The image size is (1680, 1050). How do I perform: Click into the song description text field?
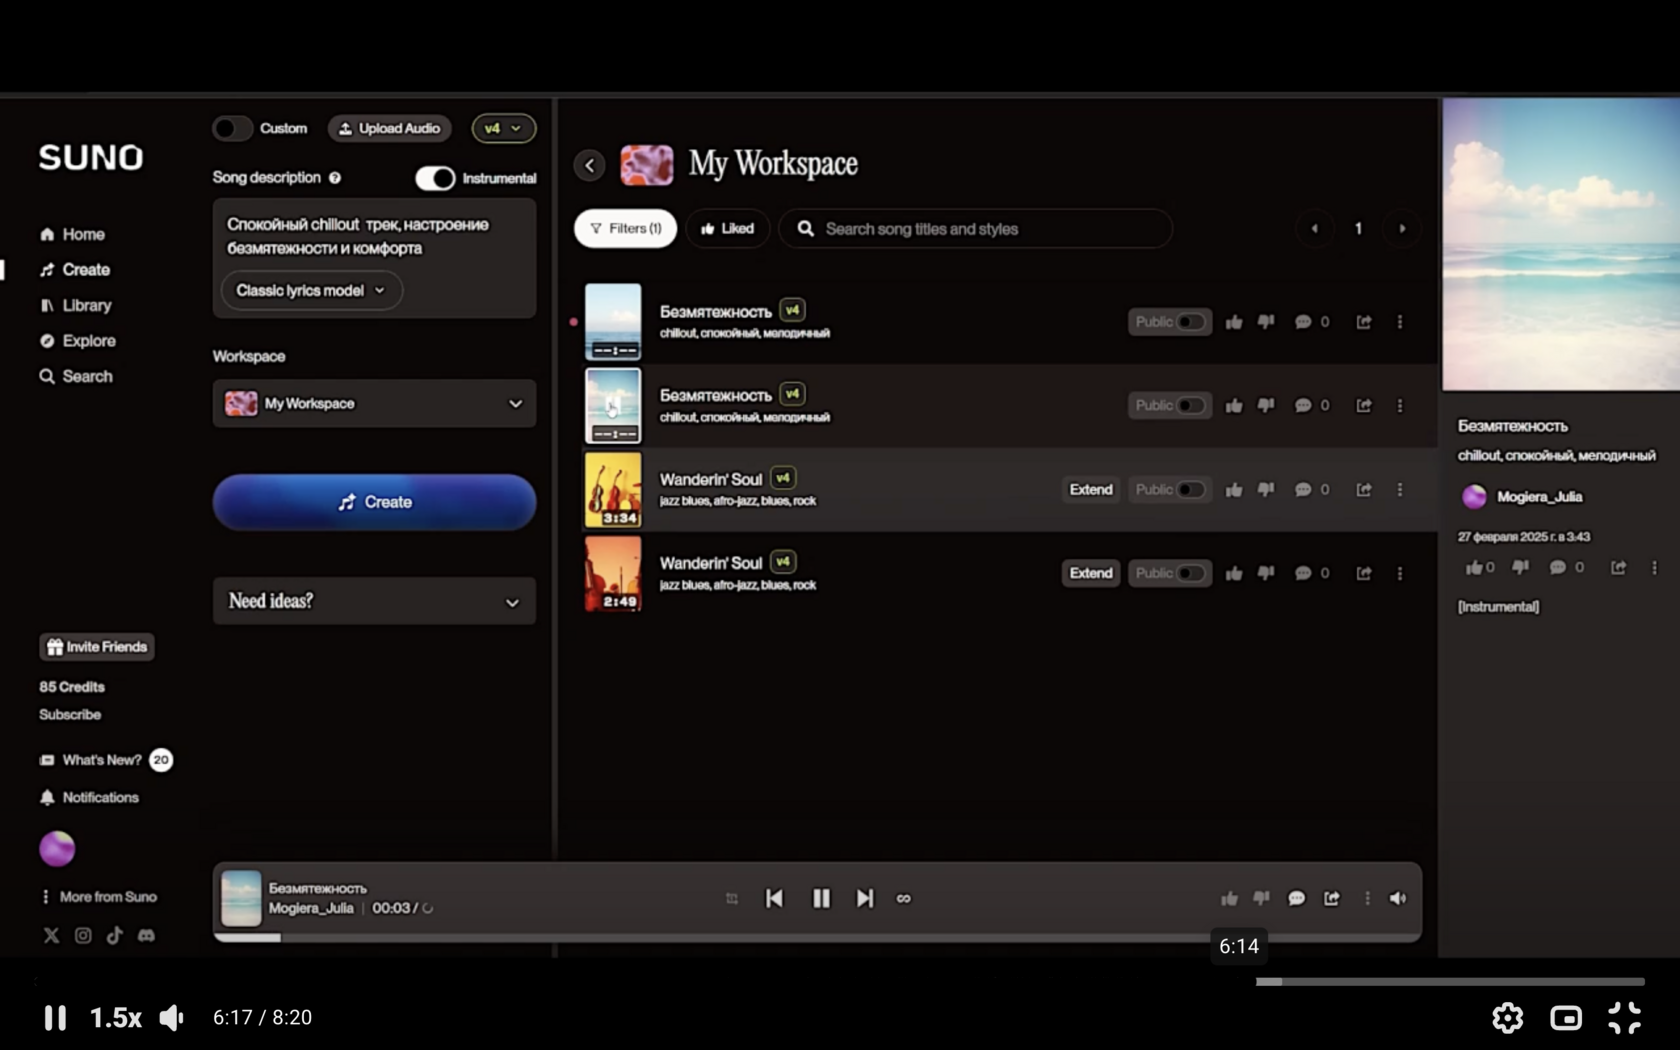coord(374,236)
